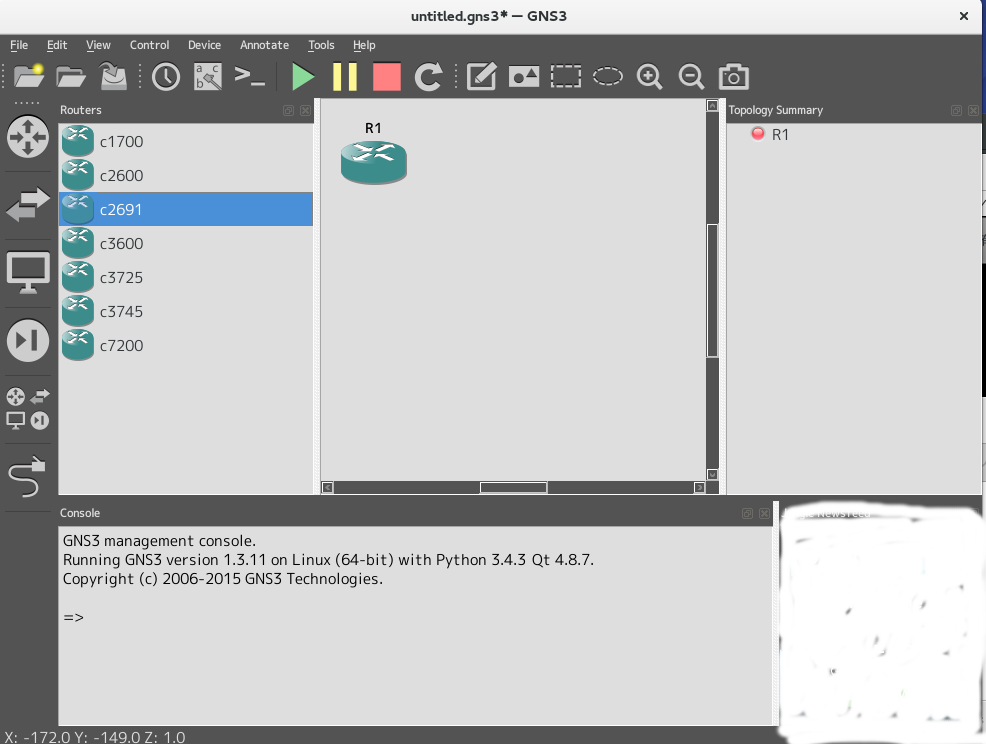The image size is (986, 744).
Task: Select c3745 router in list
Action: pos(186,311)
